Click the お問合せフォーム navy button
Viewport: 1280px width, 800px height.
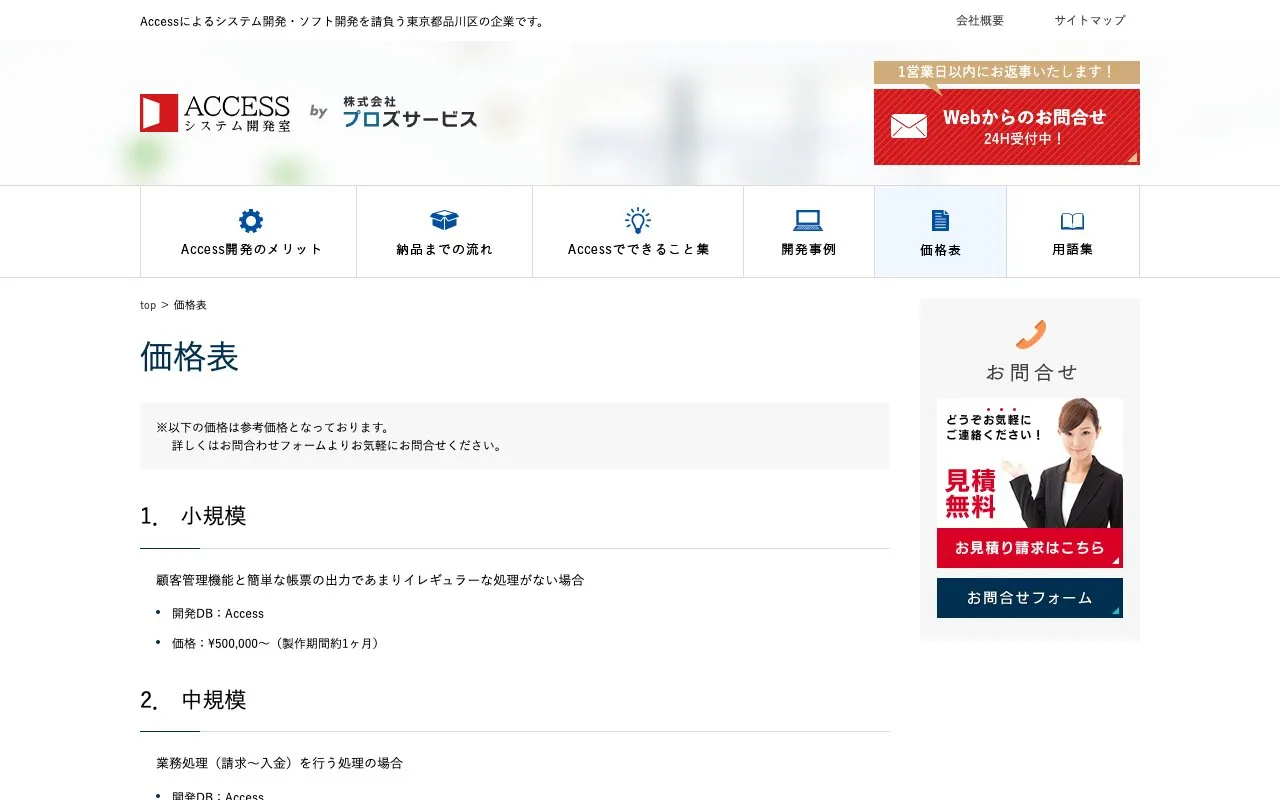point(1030,598)
